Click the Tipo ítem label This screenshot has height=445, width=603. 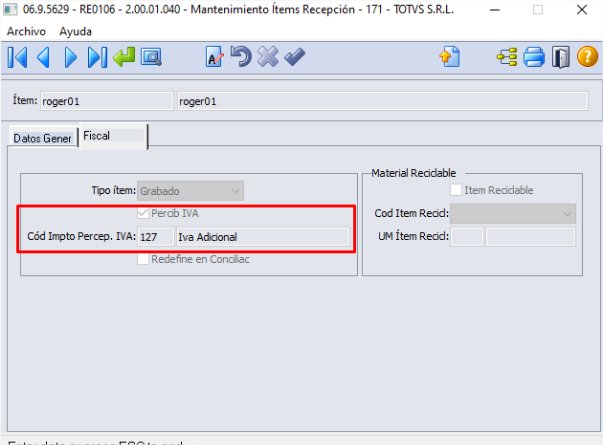[x=114, y=190]
